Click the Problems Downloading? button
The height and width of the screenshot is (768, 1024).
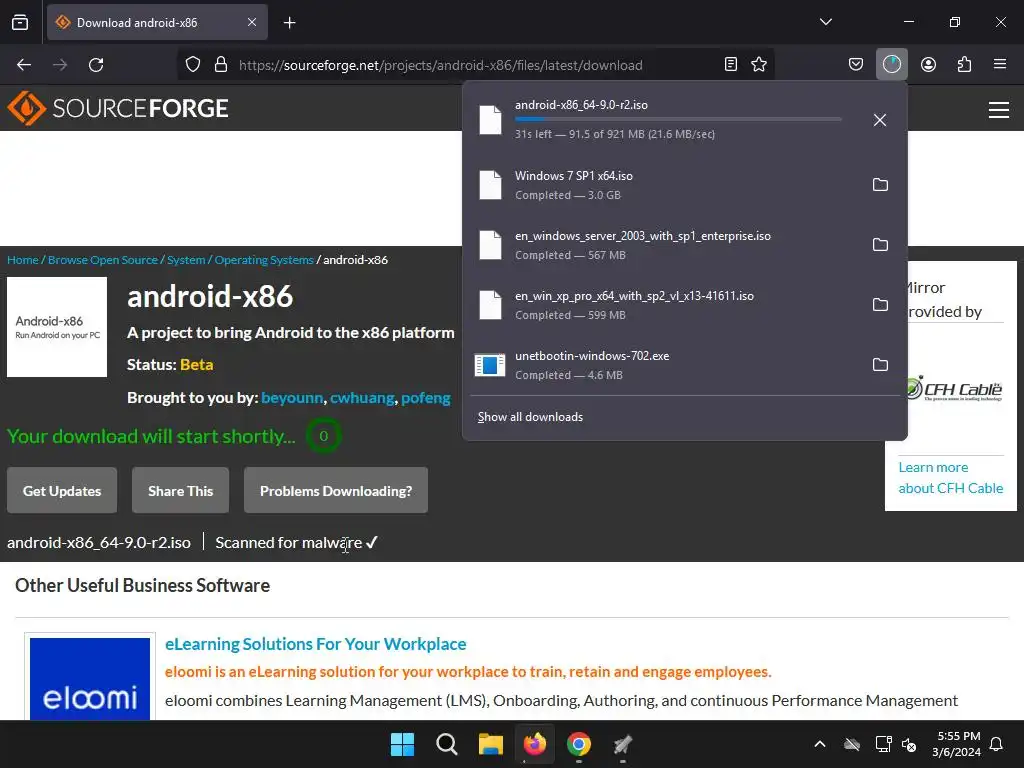point(336,490)
